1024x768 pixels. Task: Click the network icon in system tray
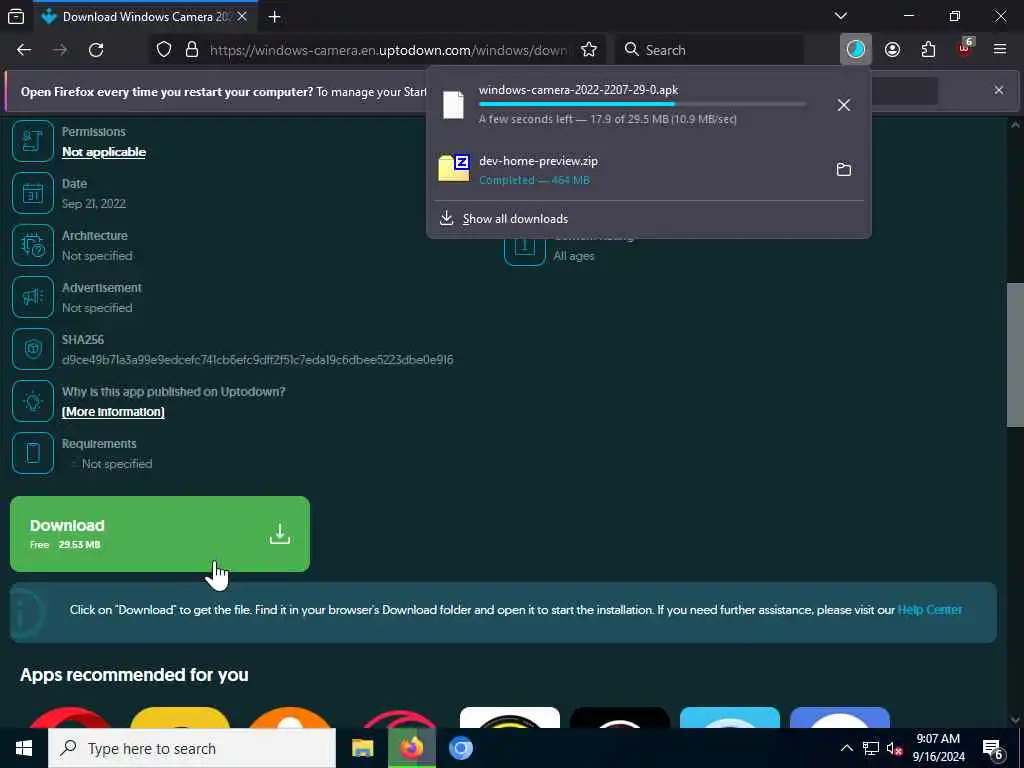pyautogui.click(x=870, y=748)
